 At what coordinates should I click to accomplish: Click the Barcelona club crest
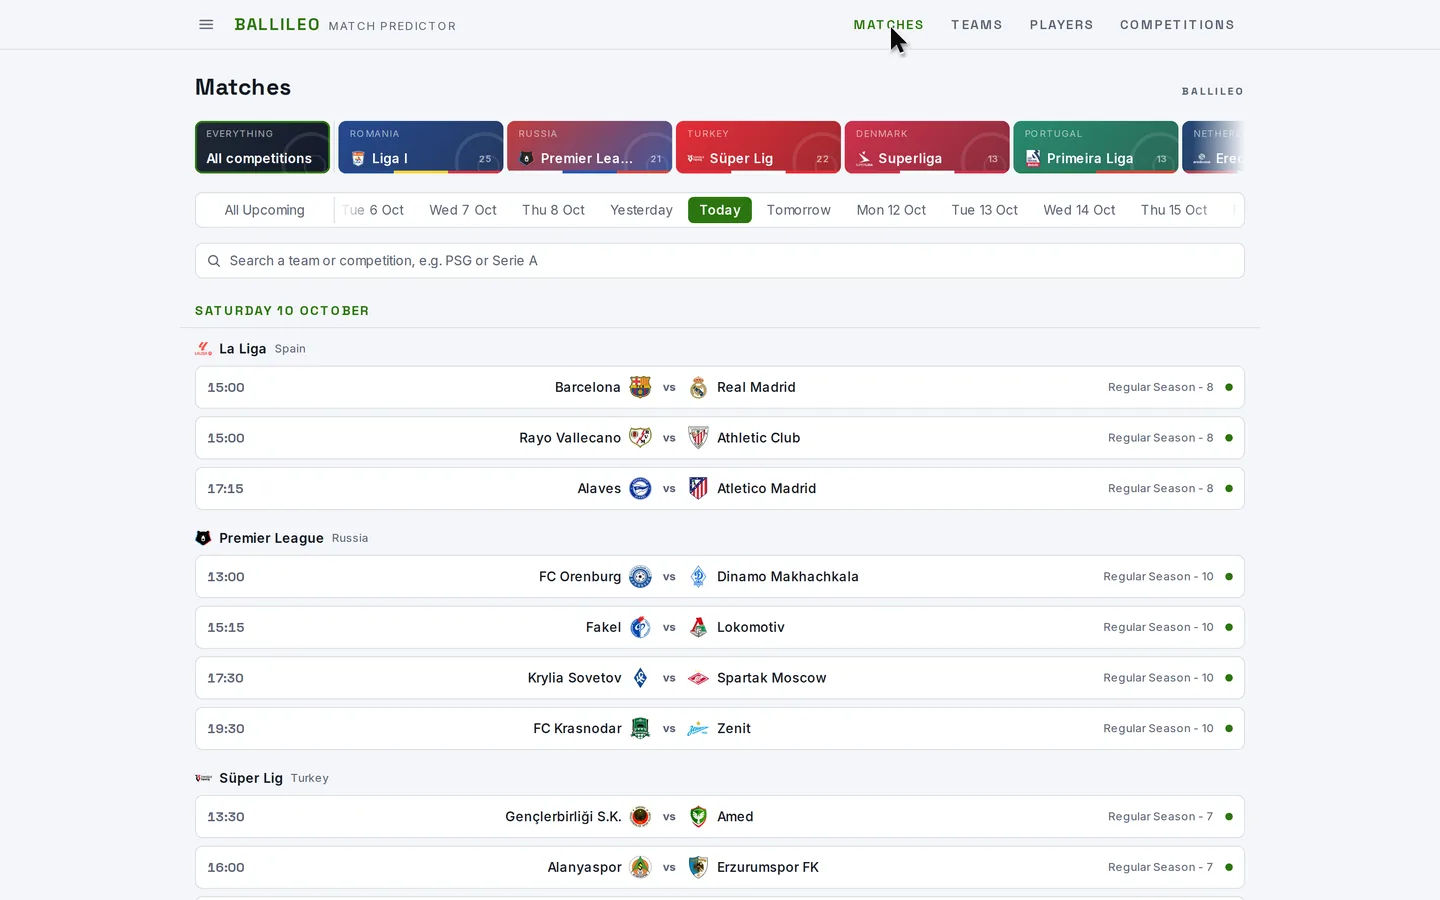(640, 387)
